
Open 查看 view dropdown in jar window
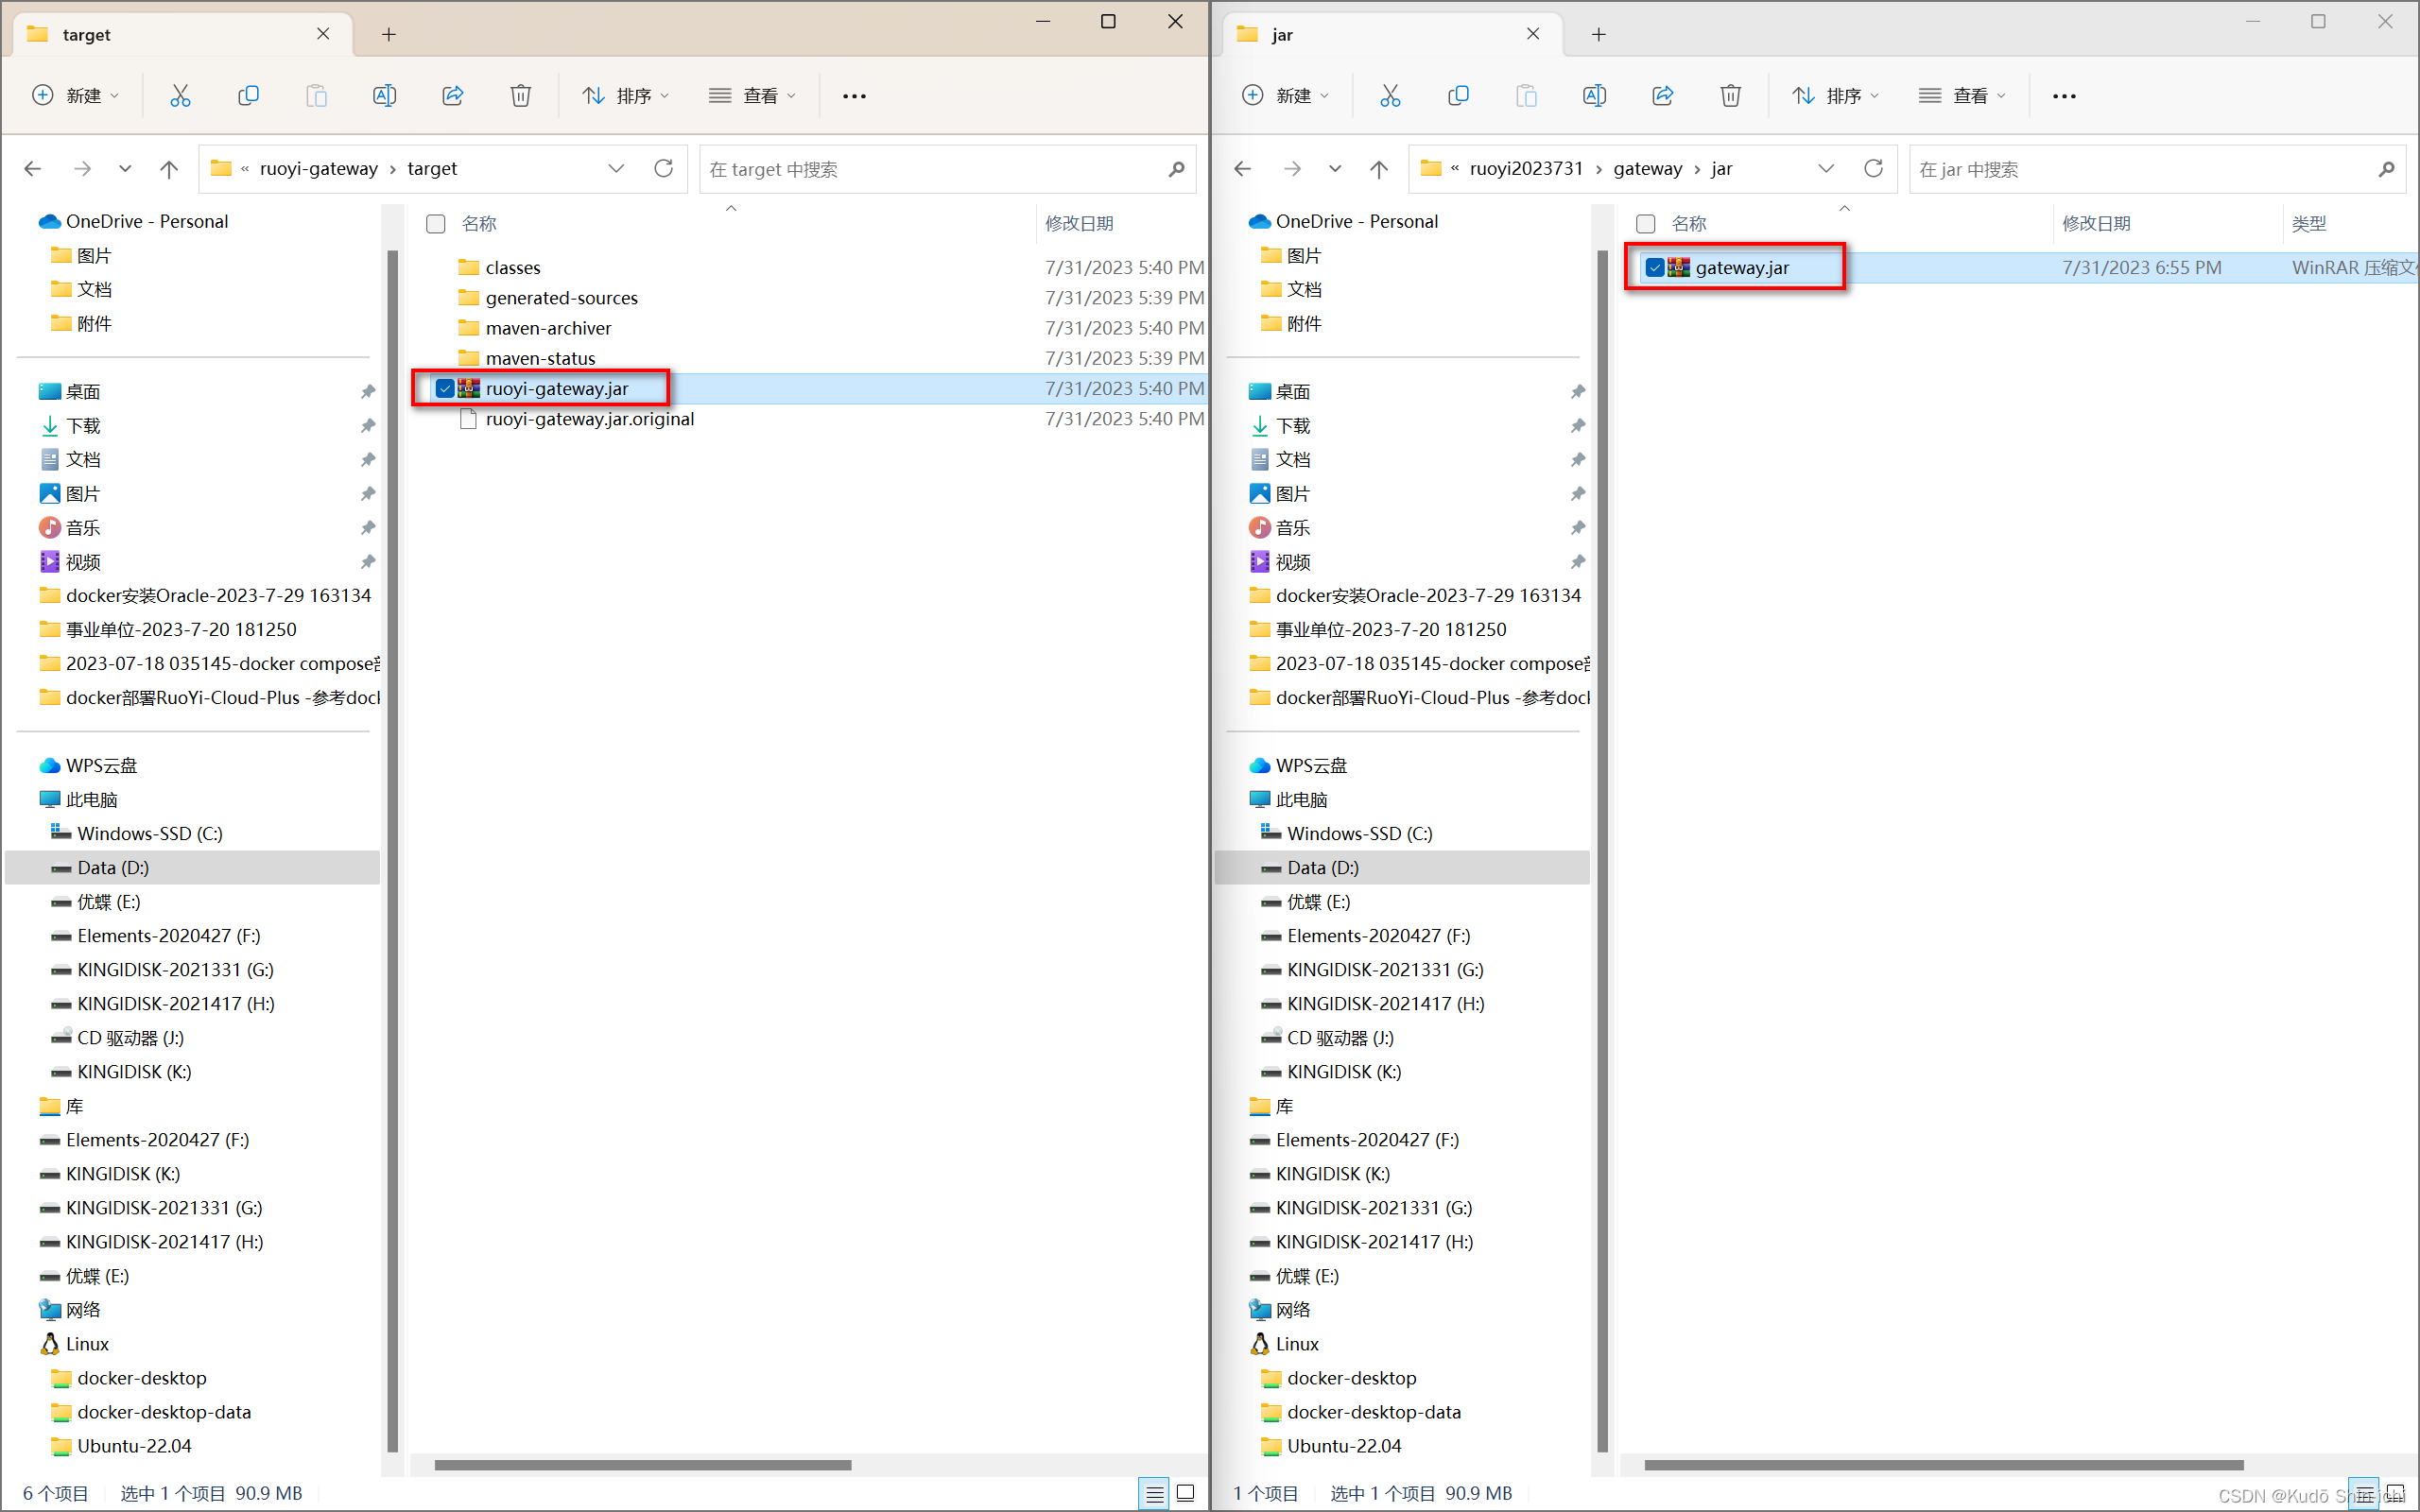tap(1963, 96)
